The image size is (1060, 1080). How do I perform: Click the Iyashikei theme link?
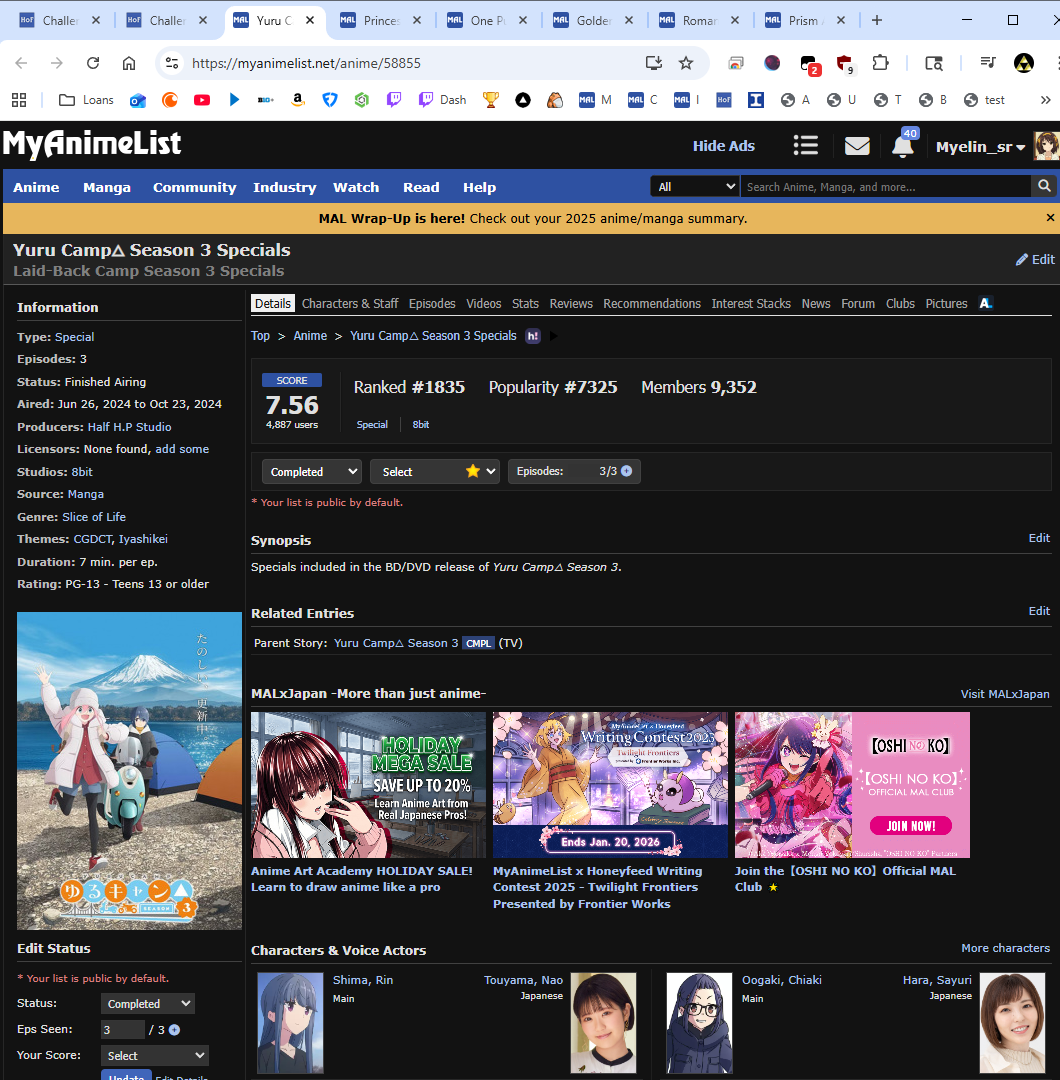point(143,539)
